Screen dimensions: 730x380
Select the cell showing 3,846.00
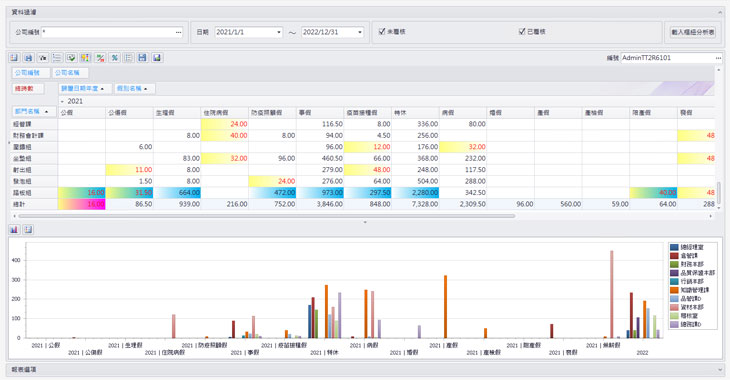pyautogui.click(x=320, y=204)
